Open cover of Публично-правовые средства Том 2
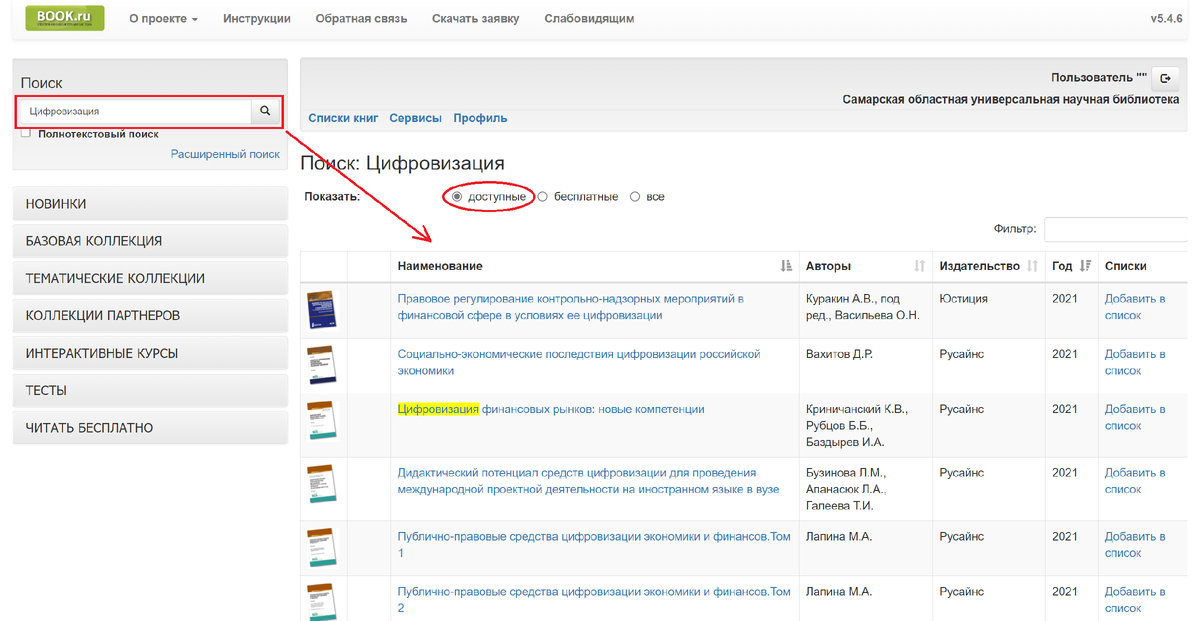The height and width of the screenshot is (621, 1200). 322,601
